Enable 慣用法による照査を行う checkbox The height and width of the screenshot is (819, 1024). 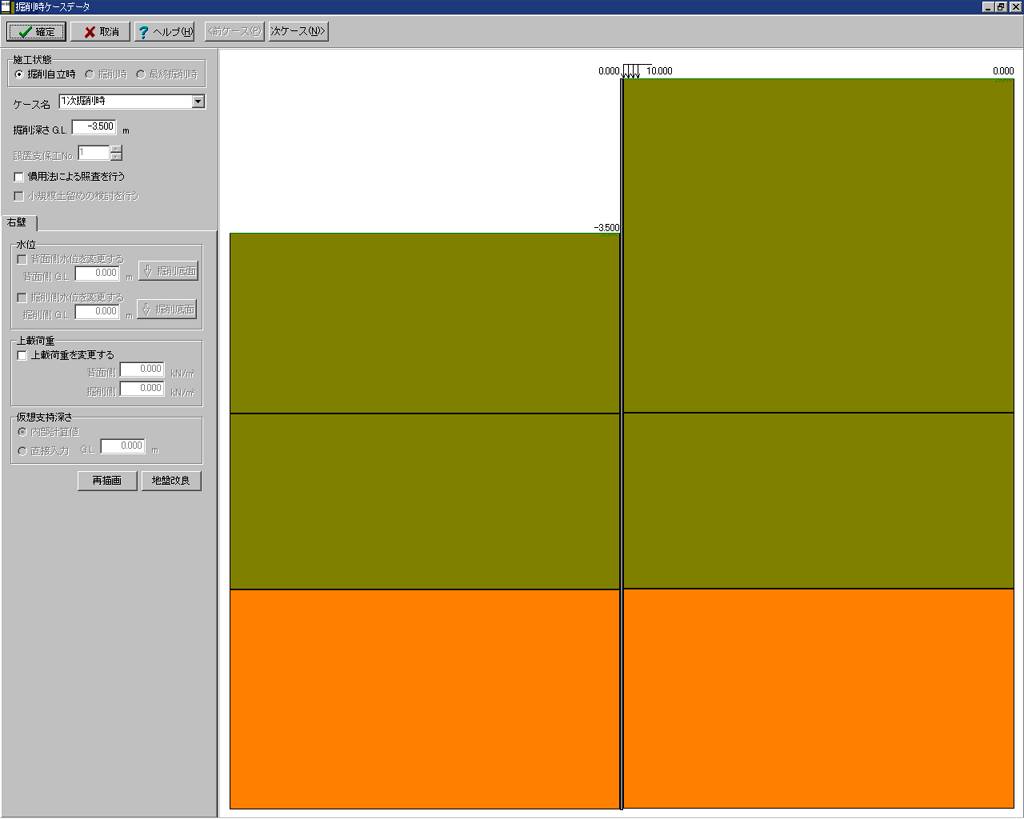[19, 177]
